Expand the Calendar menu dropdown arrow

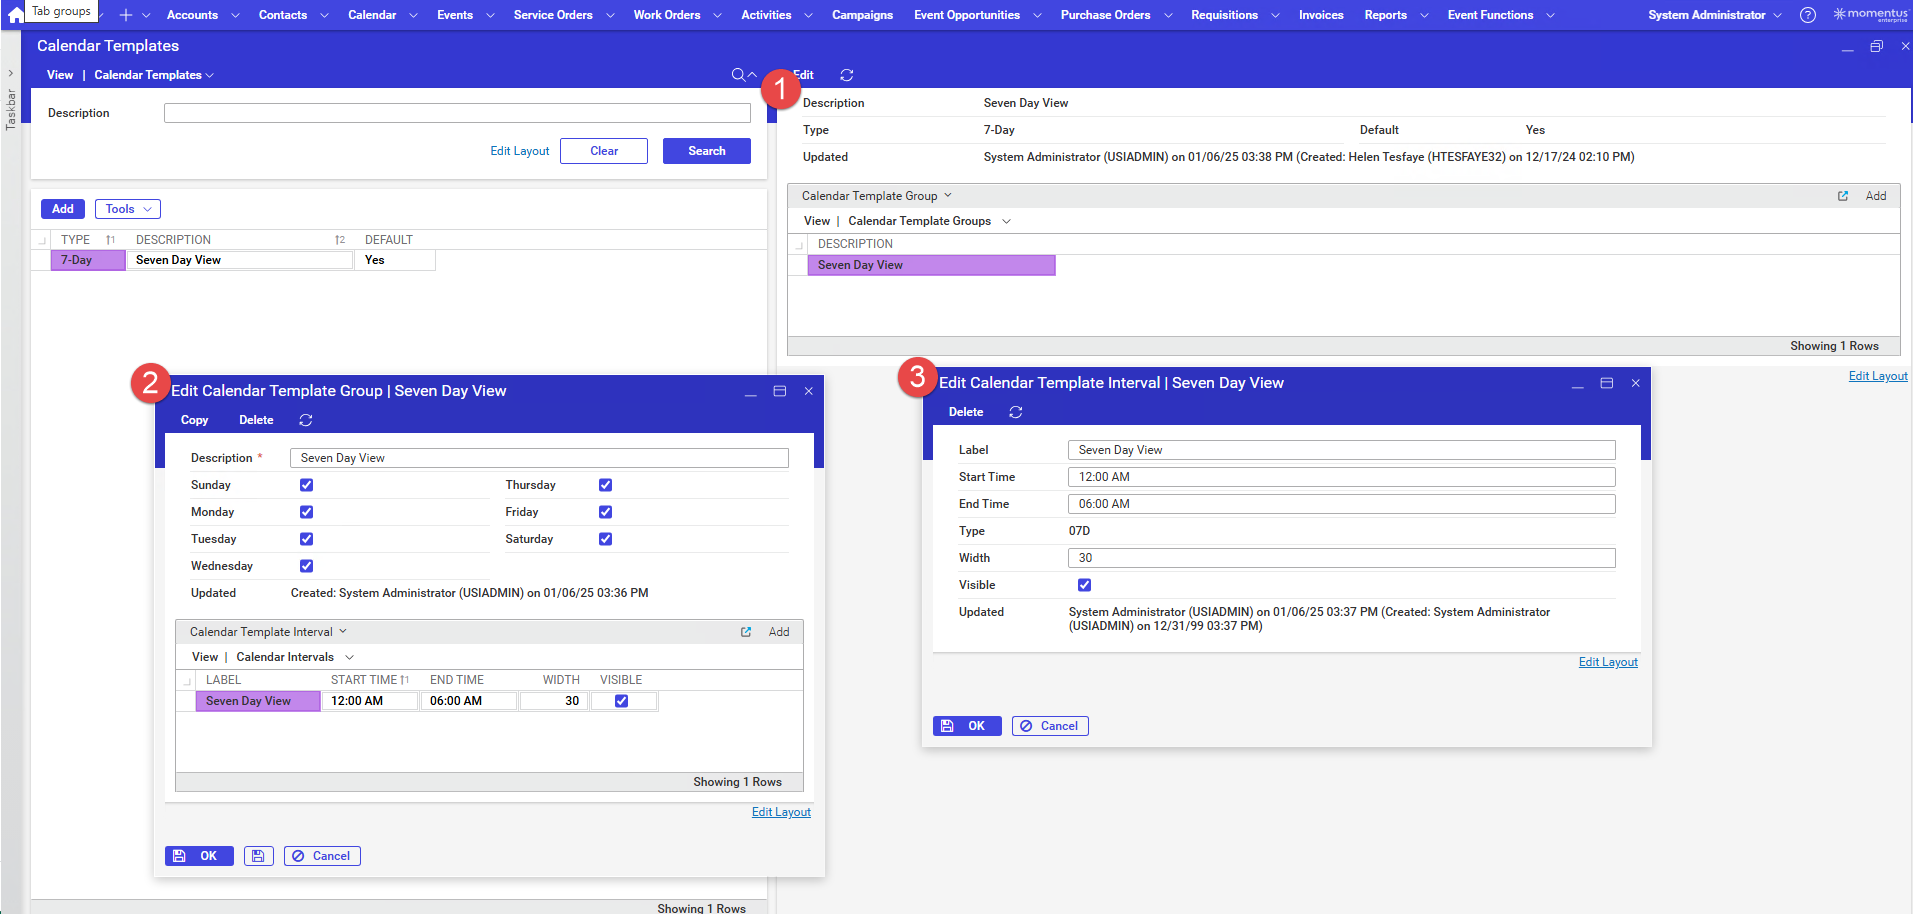coord(414,15)
